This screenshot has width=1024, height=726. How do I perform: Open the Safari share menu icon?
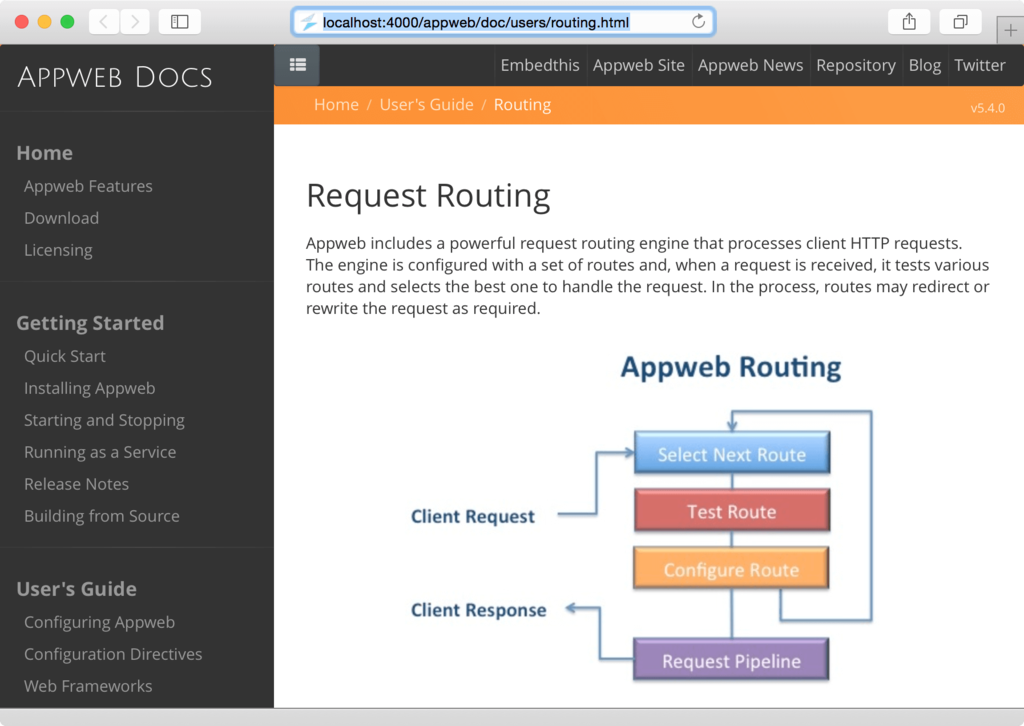click(x=909, y=21)
